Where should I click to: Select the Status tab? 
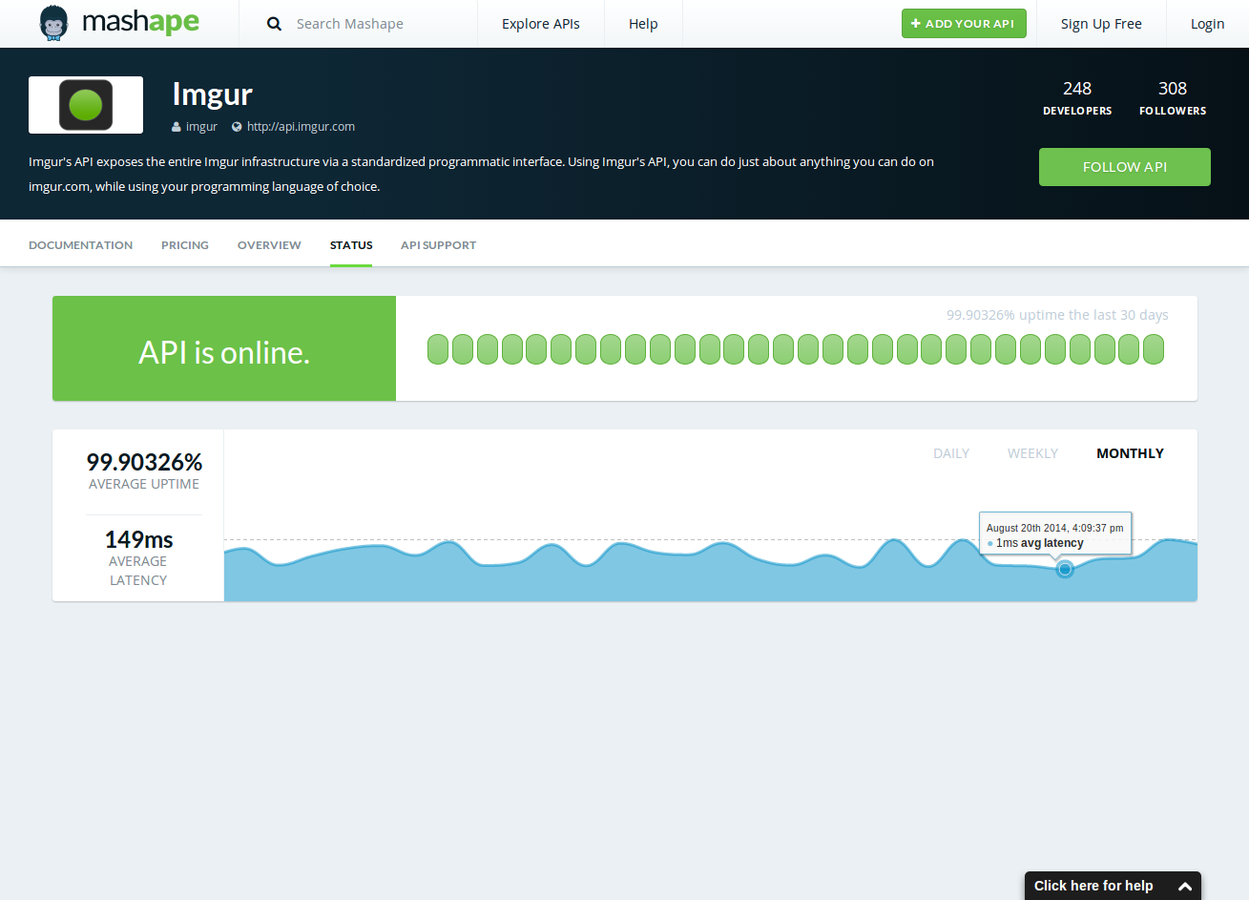(x=351, y=245)
